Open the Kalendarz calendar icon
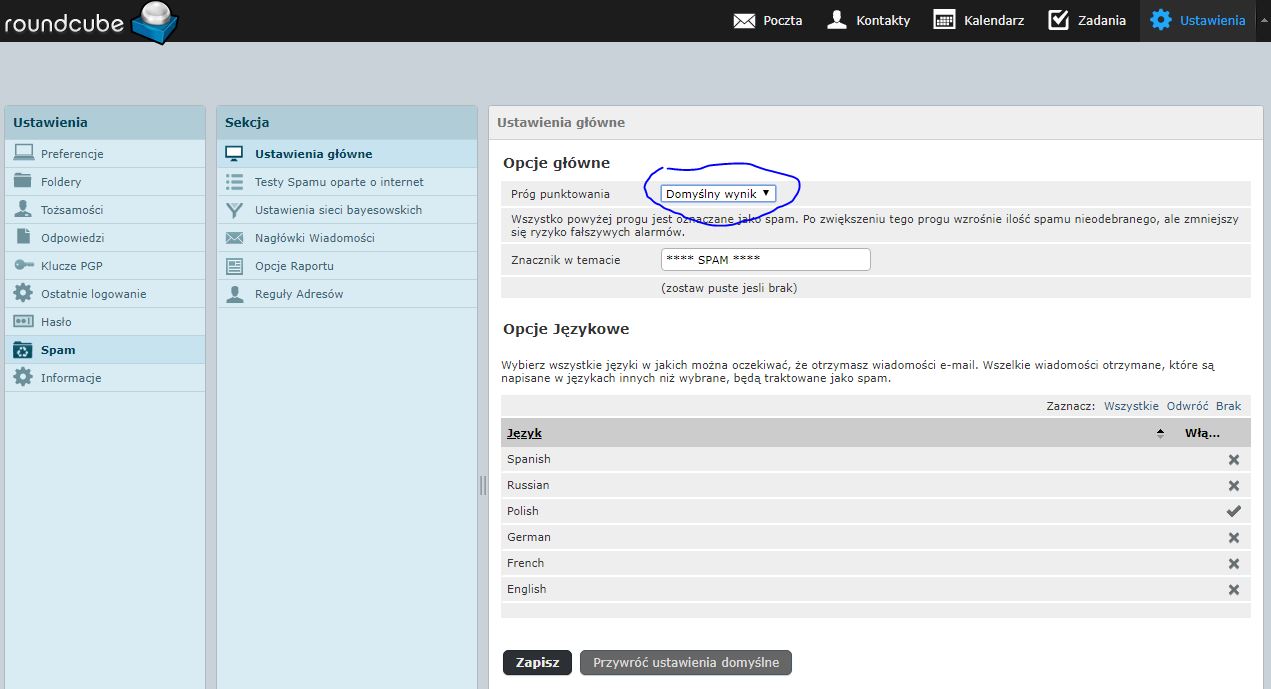The image size is (1271, 689). [944, 20]
